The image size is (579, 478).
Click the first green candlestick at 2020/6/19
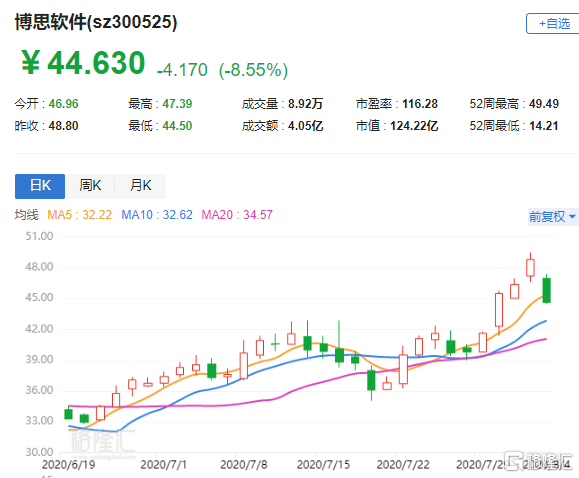[68, 414]
